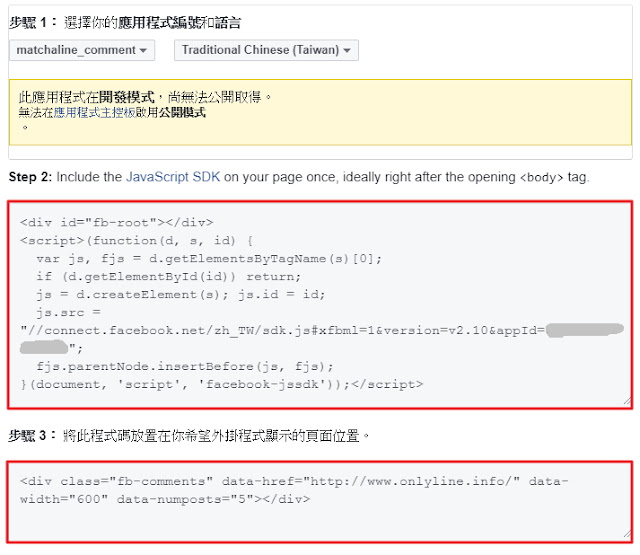Grab the resize handle of the fb-comments code box
Image resolution: width=640 pixels, height=555 pixels.
(627, 535)
